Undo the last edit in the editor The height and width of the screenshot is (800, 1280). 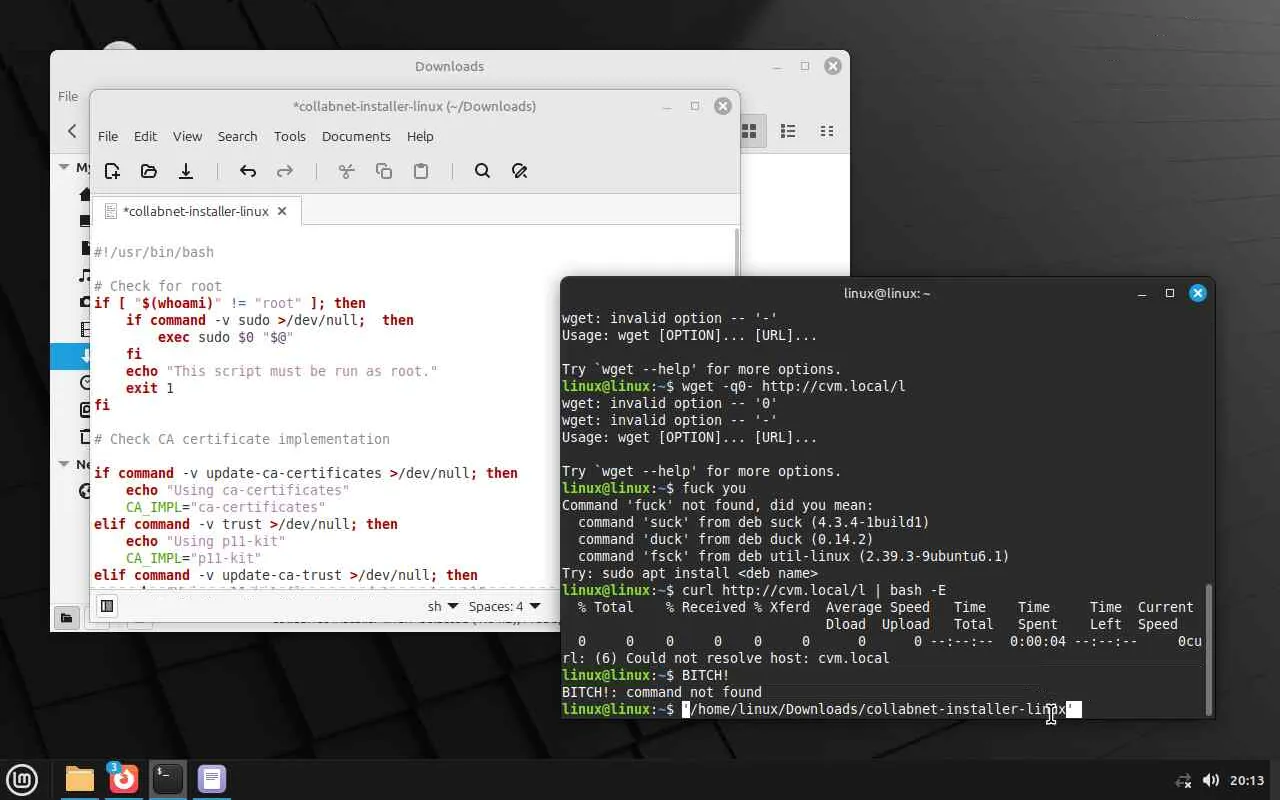pos(248,171)
